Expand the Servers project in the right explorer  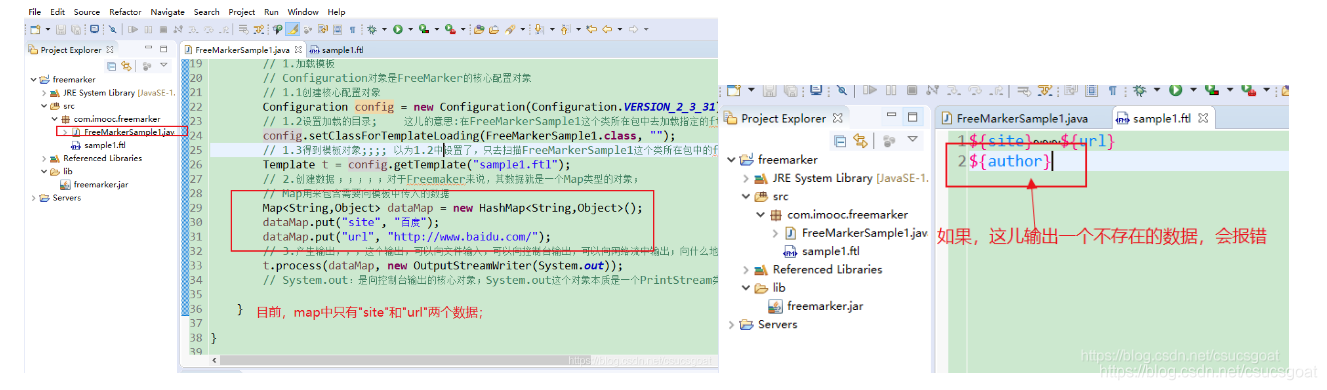coord(731,324)
